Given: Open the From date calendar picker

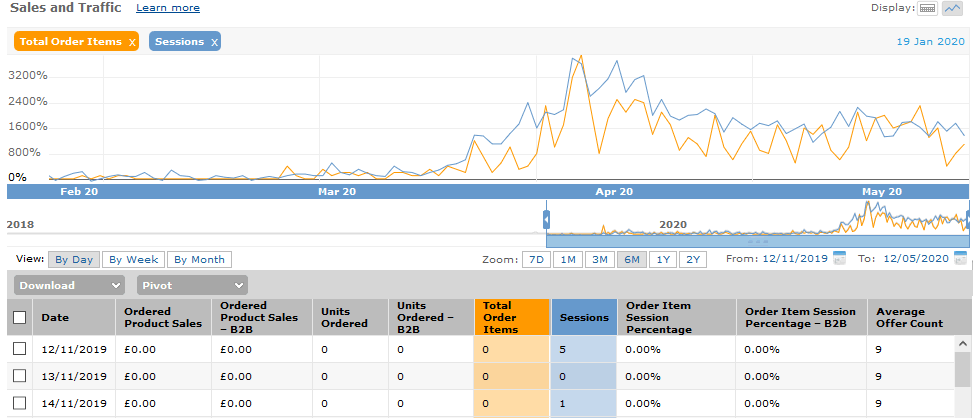Looking at the screenshot, I should coord(839,259).
